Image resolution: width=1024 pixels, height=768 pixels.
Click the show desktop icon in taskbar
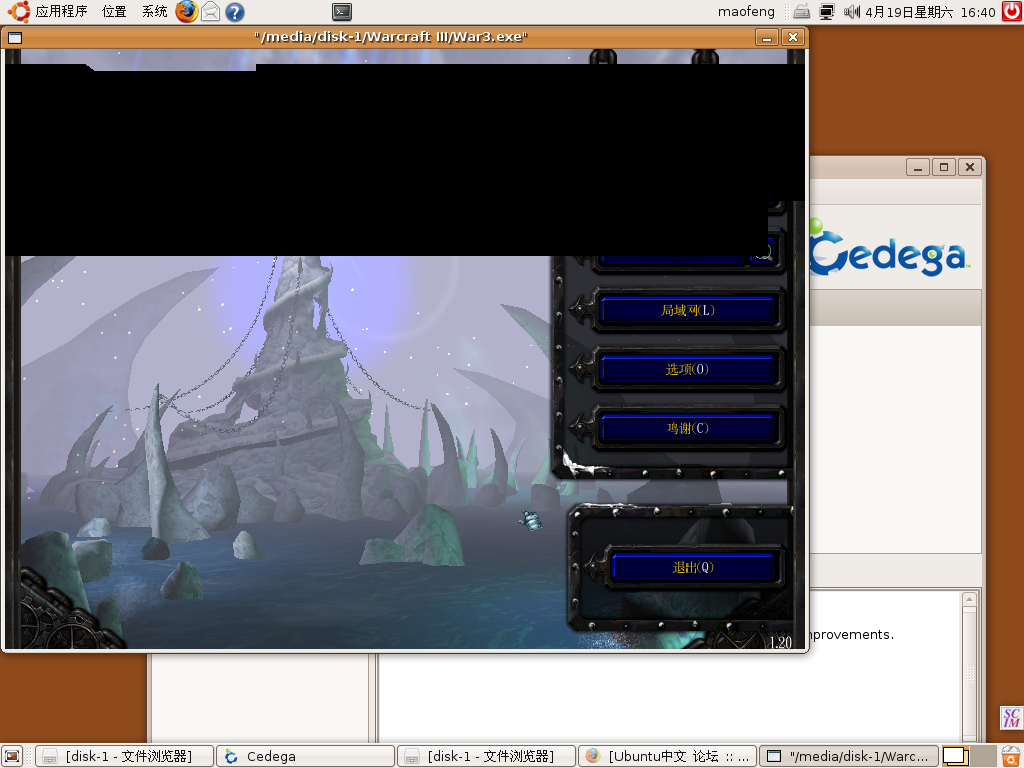click(12, 756)
